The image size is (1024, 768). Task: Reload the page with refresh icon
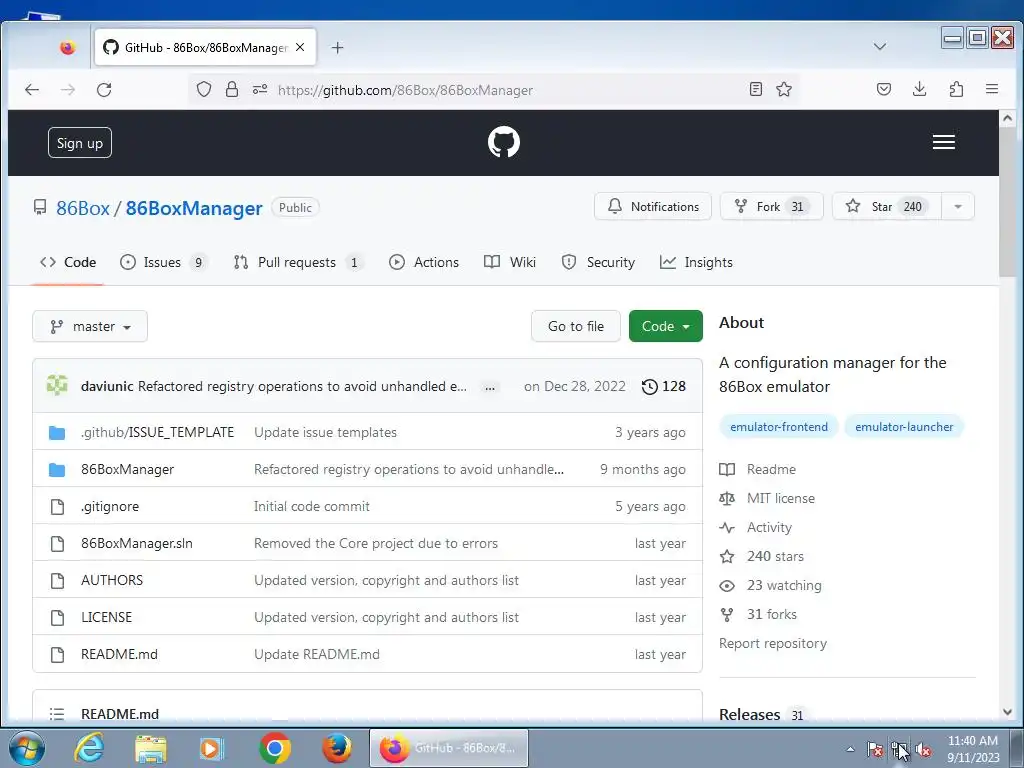(104, 89)
